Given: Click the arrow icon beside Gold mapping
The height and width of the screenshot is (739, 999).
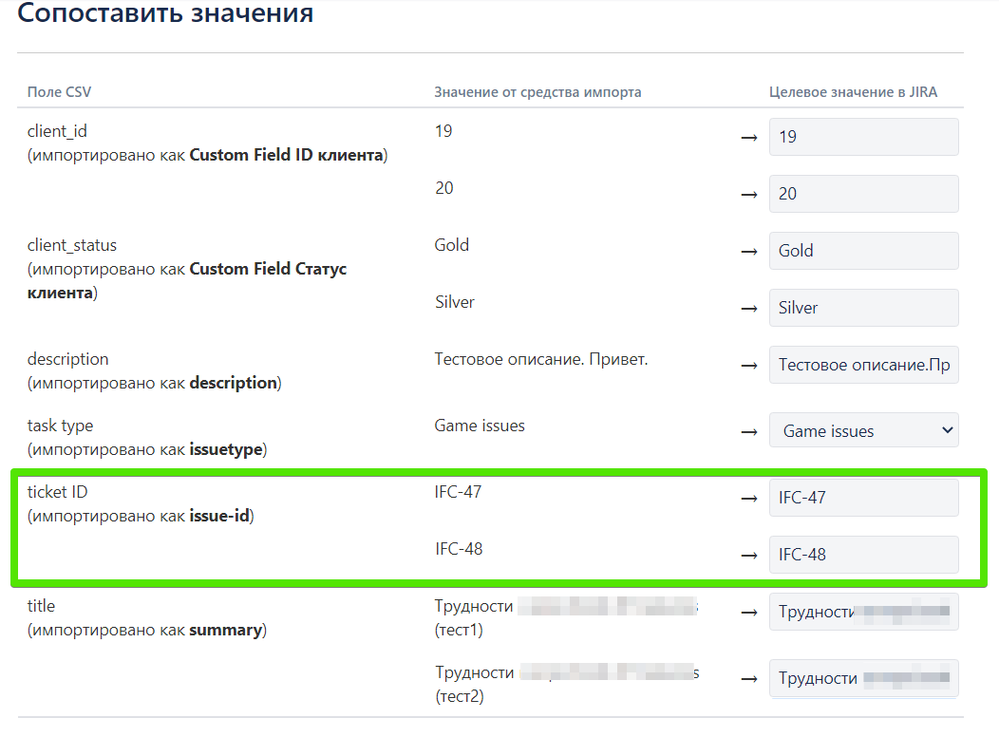Looking at the screenshot, I should [750, 251].
